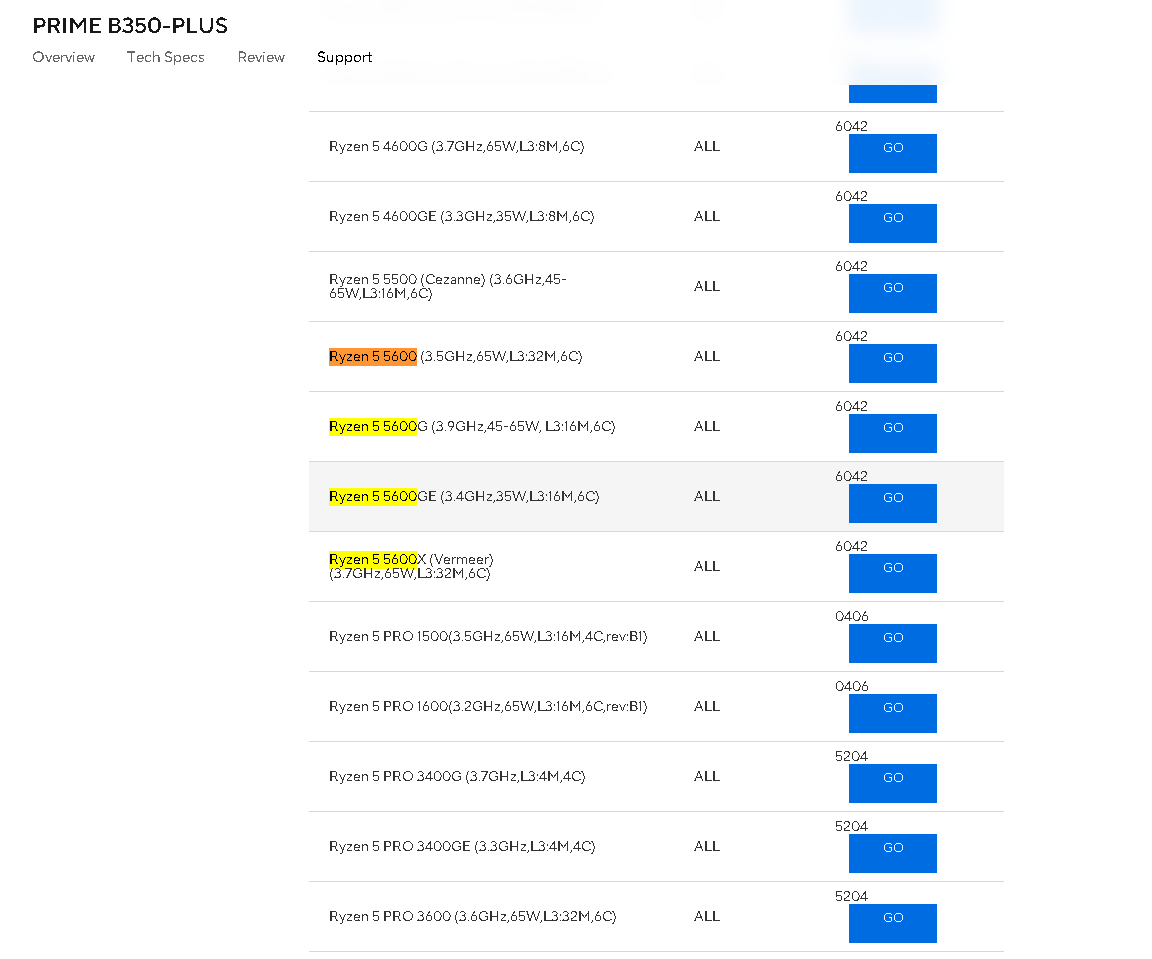Click BIOS version 5204 for PRO 3400G
This screenshot has width=1152, height=959.
pyautogui.click(x=851, y=756)
